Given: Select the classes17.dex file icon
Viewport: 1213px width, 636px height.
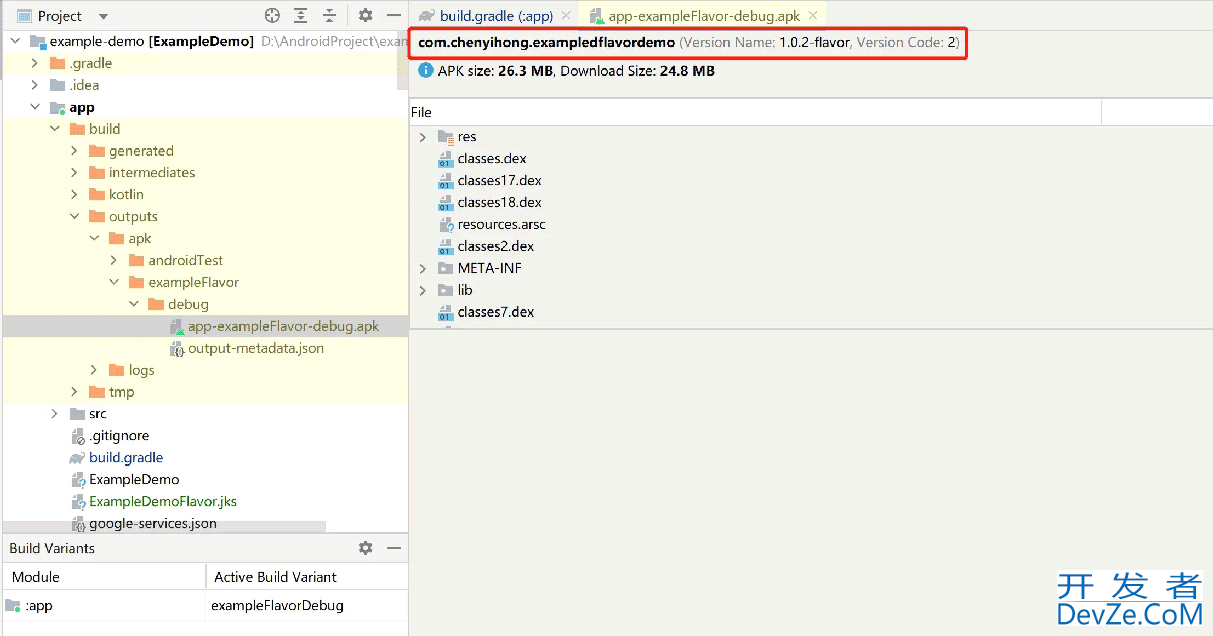Looking at the screenshot, I should click(x=446, y=181).
